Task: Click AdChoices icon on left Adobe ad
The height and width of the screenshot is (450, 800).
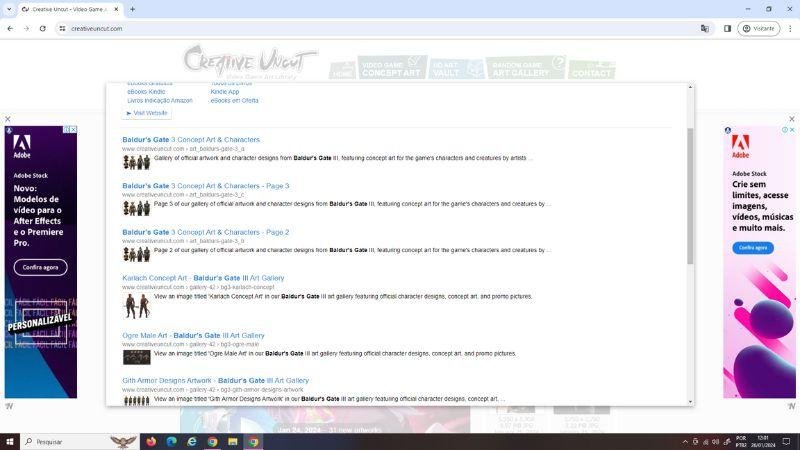Action: point(66,130)
